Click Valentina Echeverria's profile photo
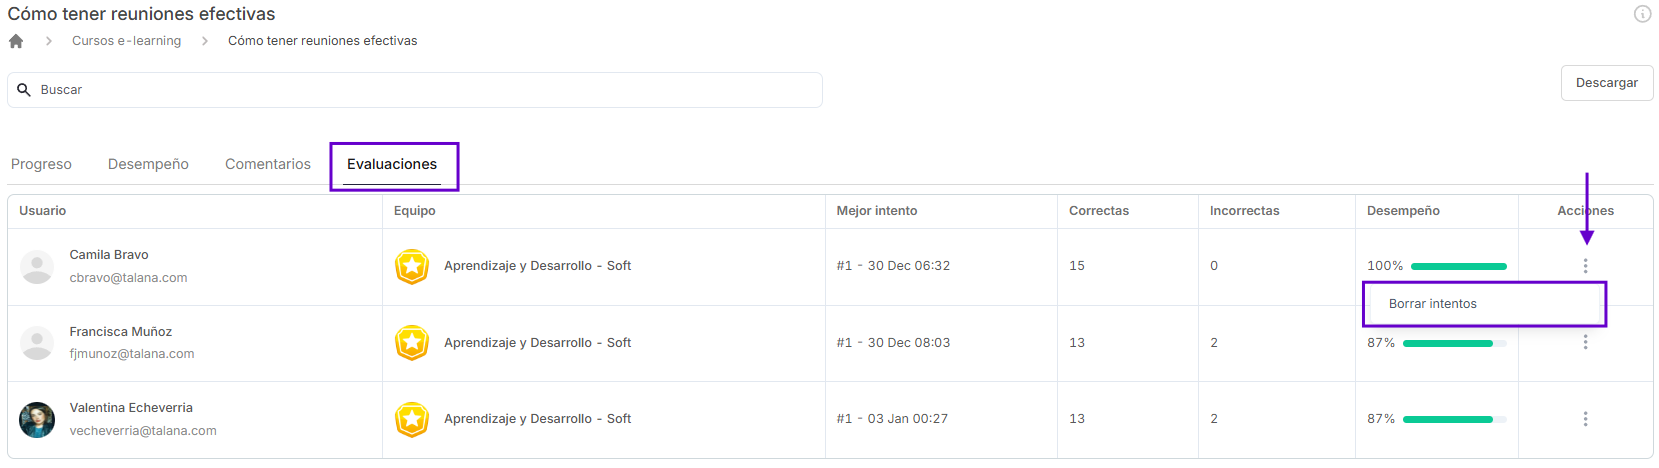The height and width of the screenshot is (468, 1659). tap(37, 420)
